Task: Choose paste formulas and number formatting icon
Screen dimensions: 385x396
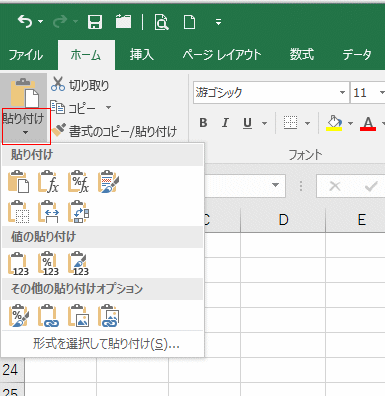Action: pos(78,182)
